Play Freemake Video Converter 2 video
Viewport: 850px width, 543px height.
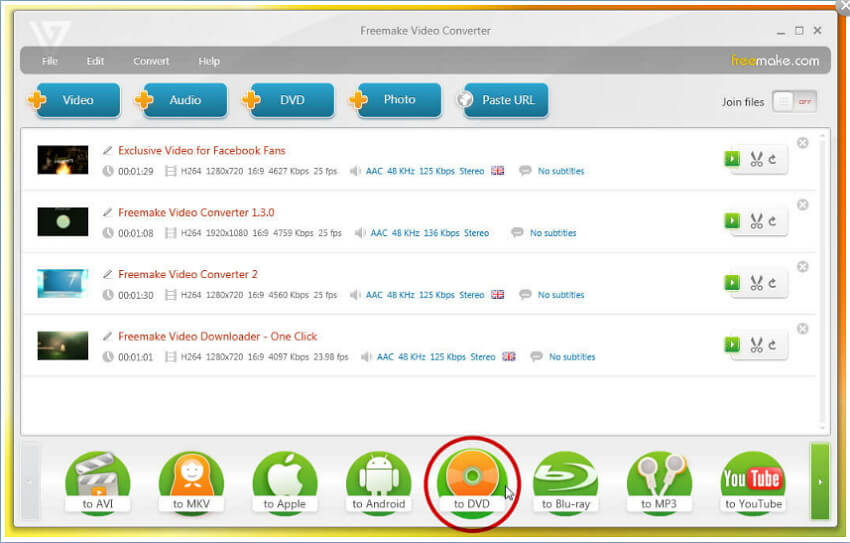point(732,282)
